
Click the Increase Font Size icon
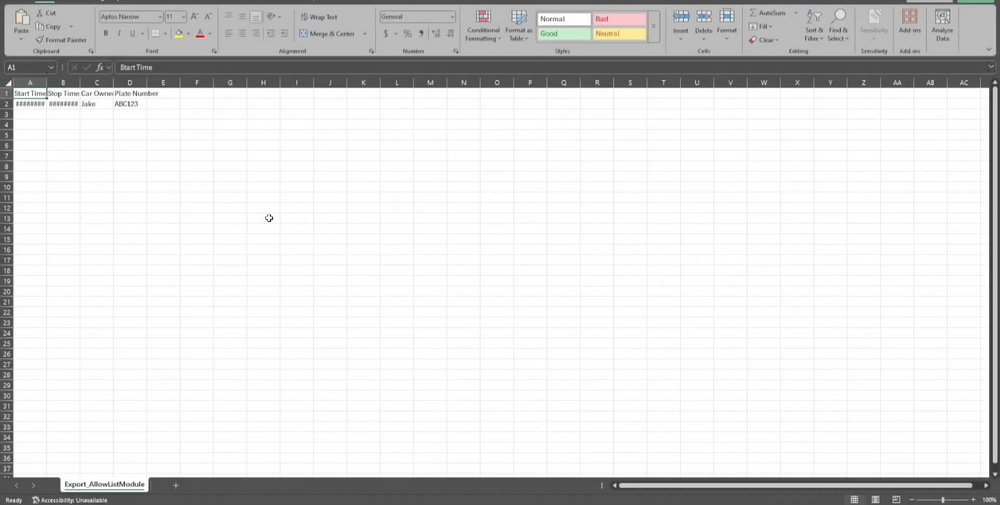[195, 17]
